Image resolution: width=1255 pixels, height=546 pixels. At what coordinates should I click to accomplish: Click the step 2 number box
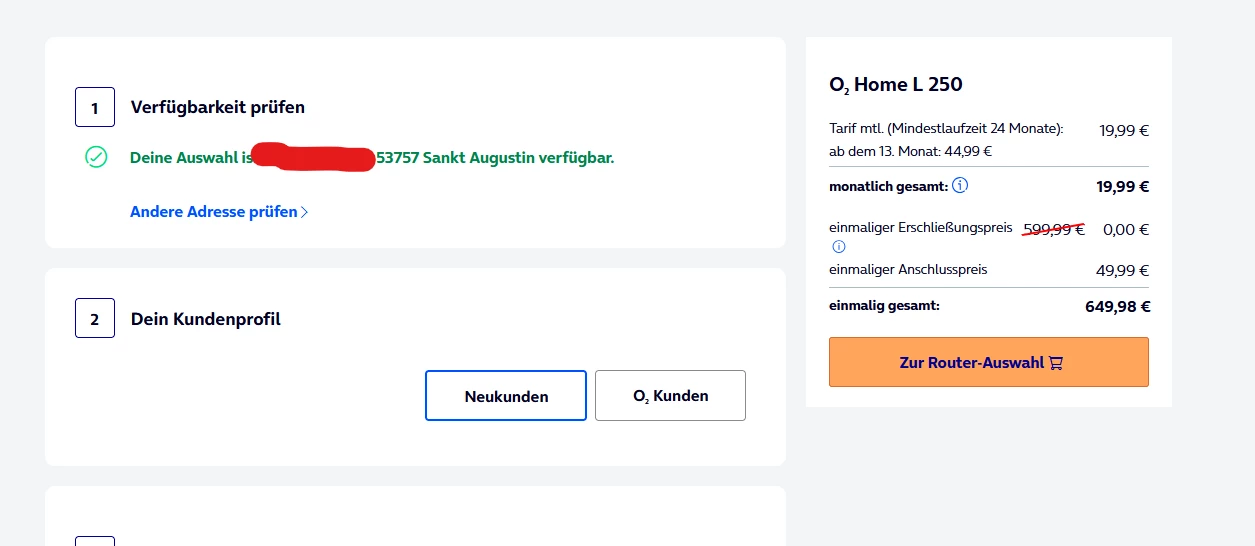pyautogui.click(x=95, y=319)
